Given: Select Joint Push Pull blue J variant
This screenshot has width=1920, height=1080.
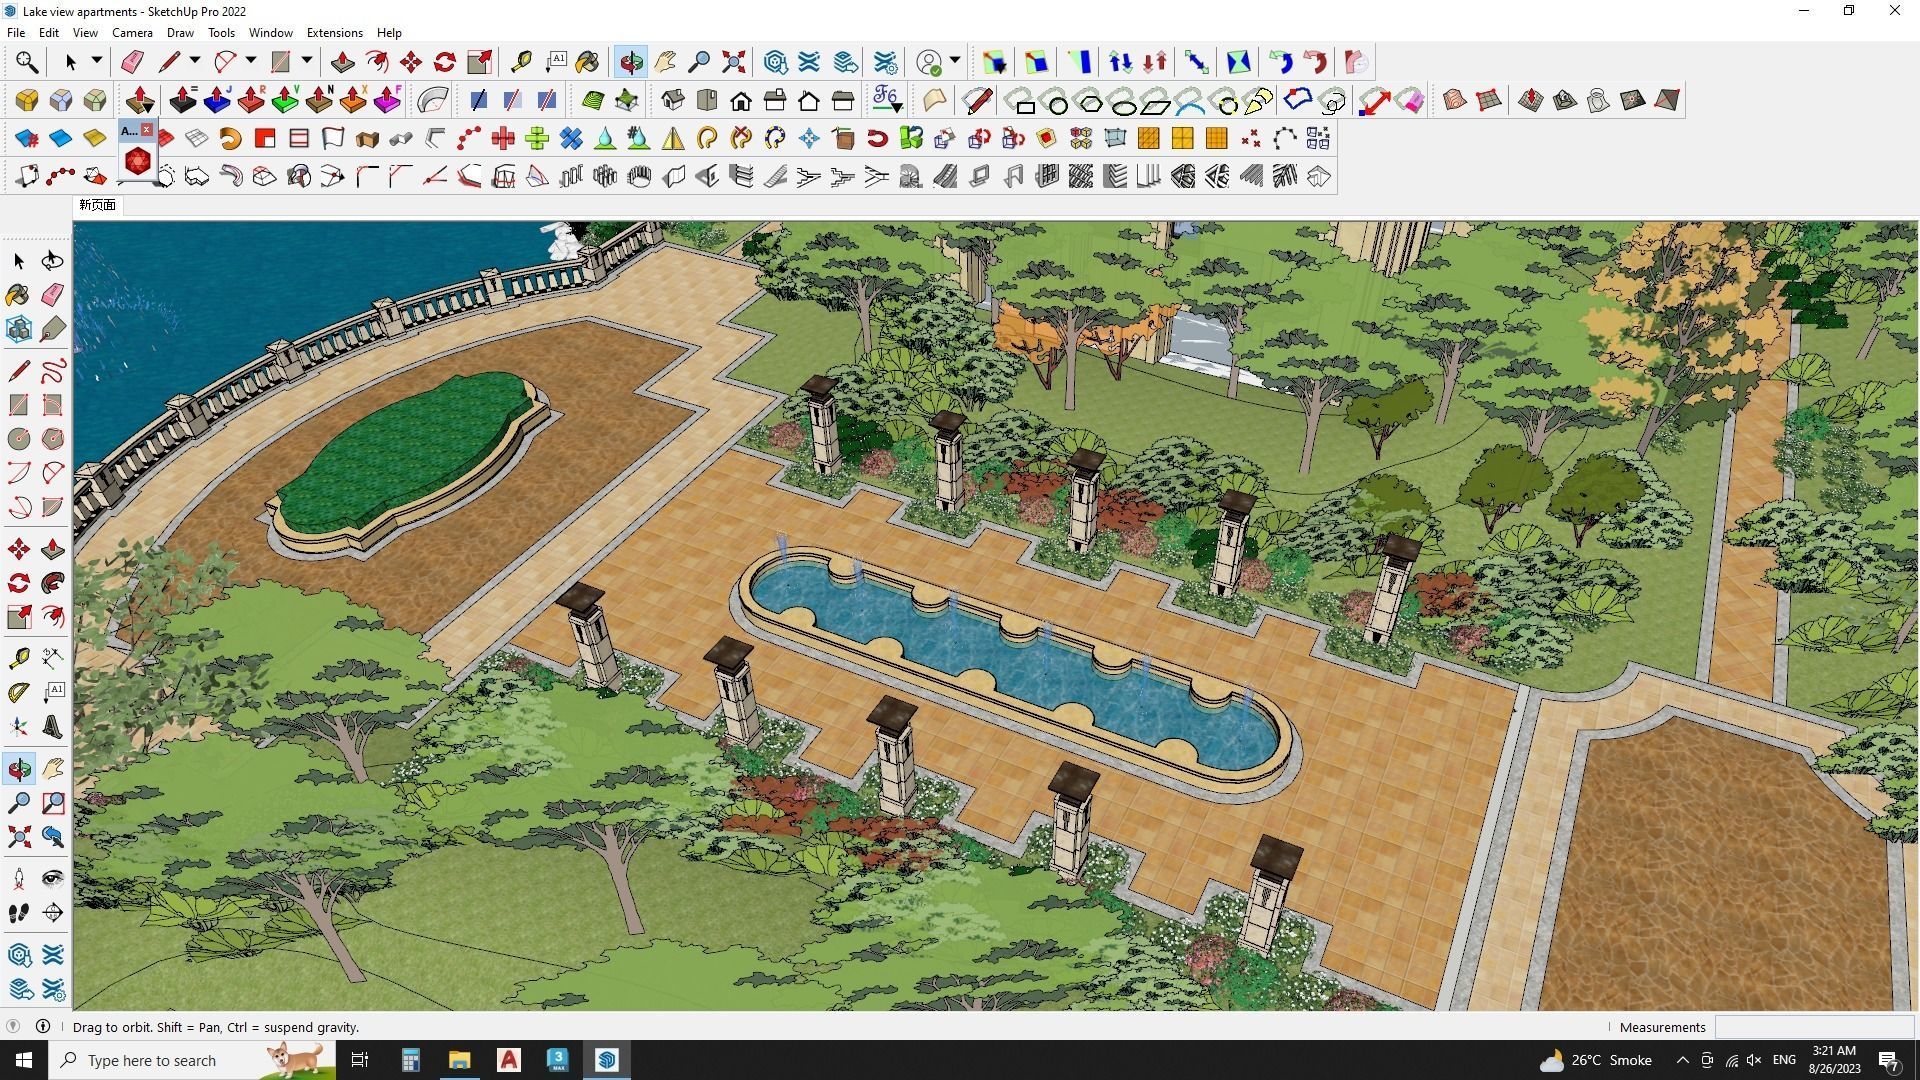Looking at the screenshot, I should click(217, 100).
